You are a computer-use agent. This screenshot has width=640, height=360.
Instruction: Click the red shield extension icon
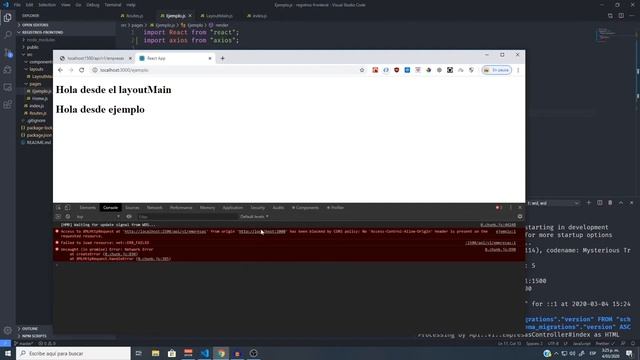point(396,70)
